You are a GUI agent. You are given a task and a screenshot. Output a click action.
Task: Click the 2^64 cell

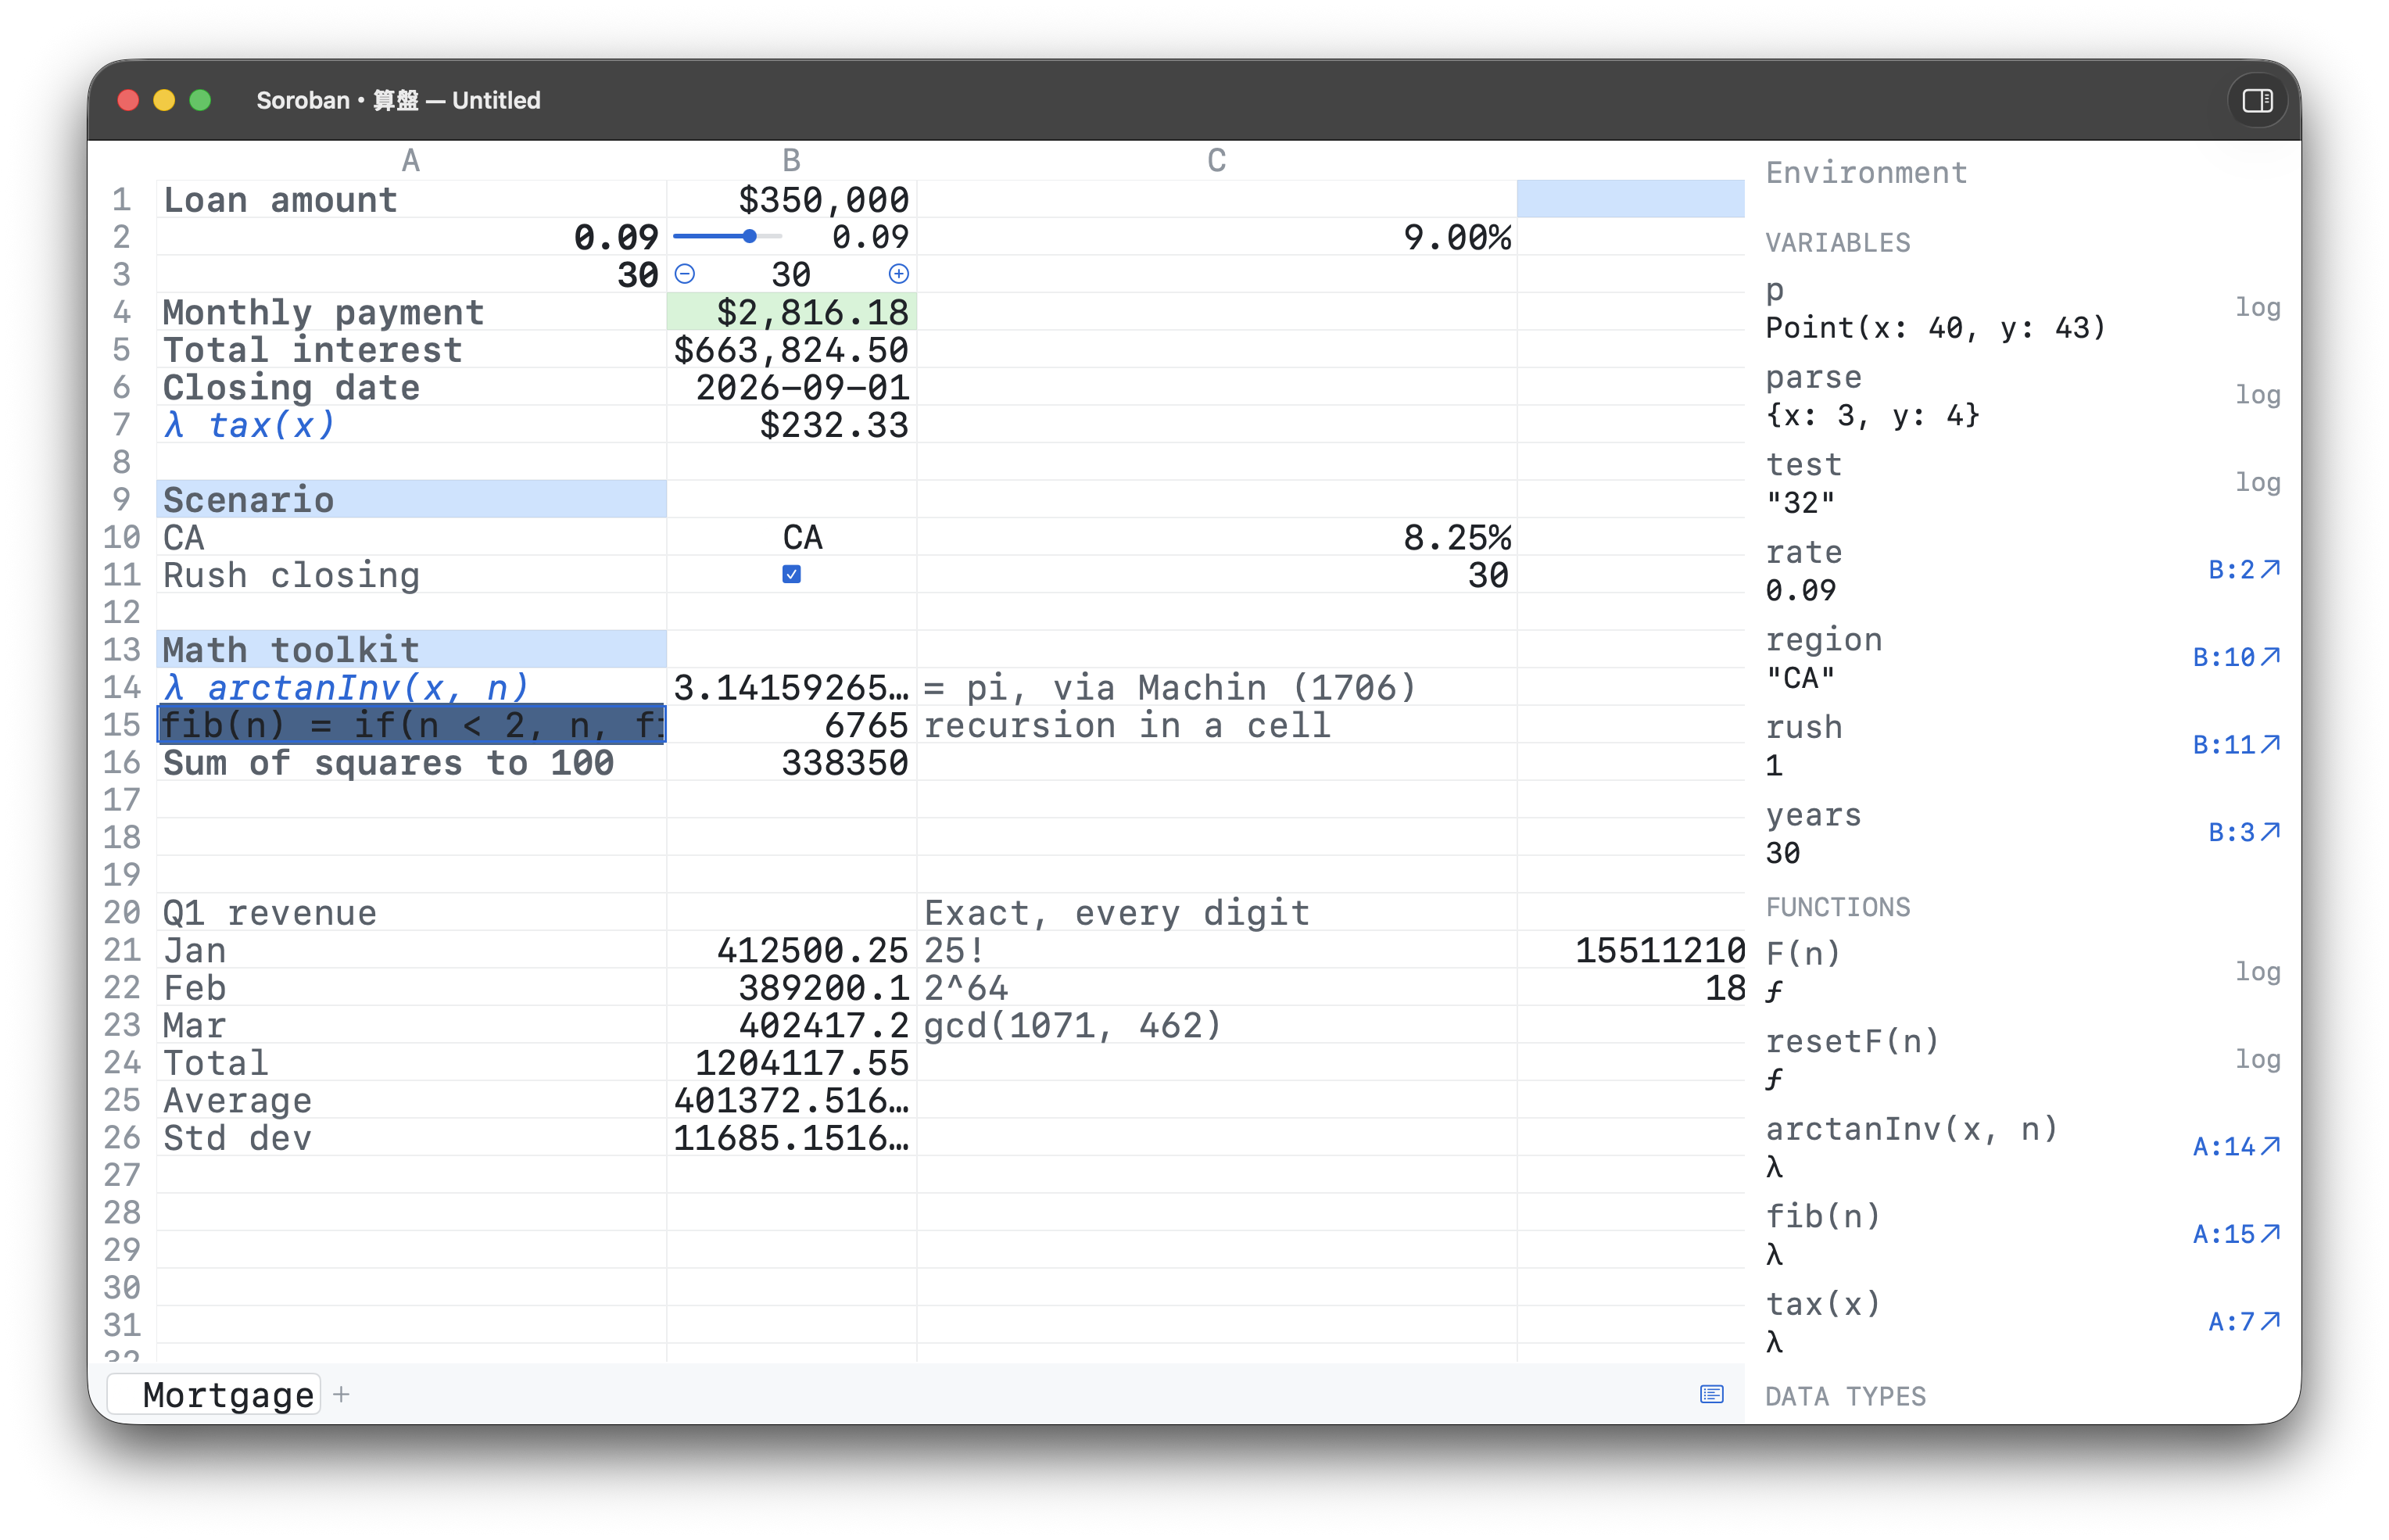coord(1216,988)
